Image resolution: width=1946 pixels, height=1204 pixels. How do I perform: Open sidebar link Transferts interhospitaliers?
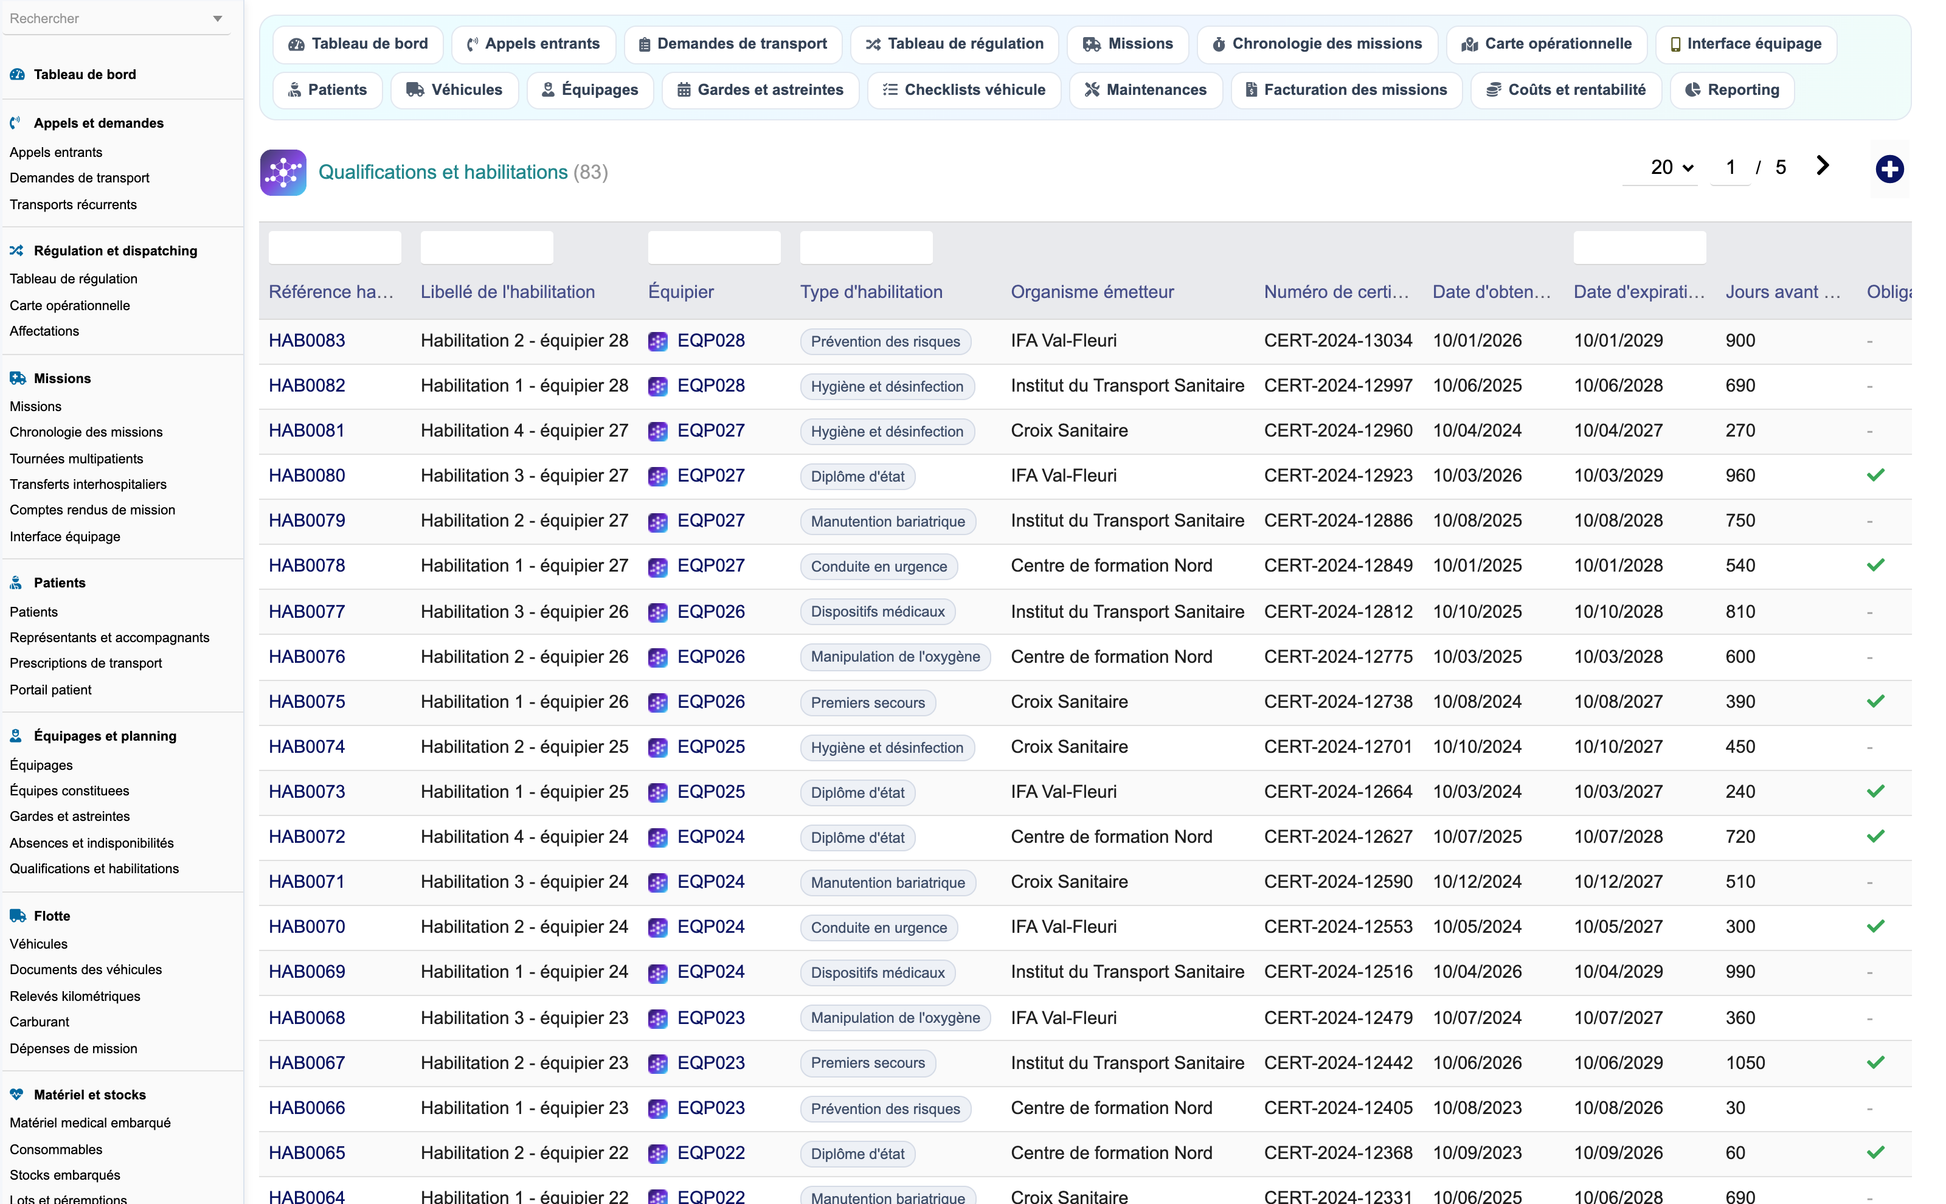88,484
